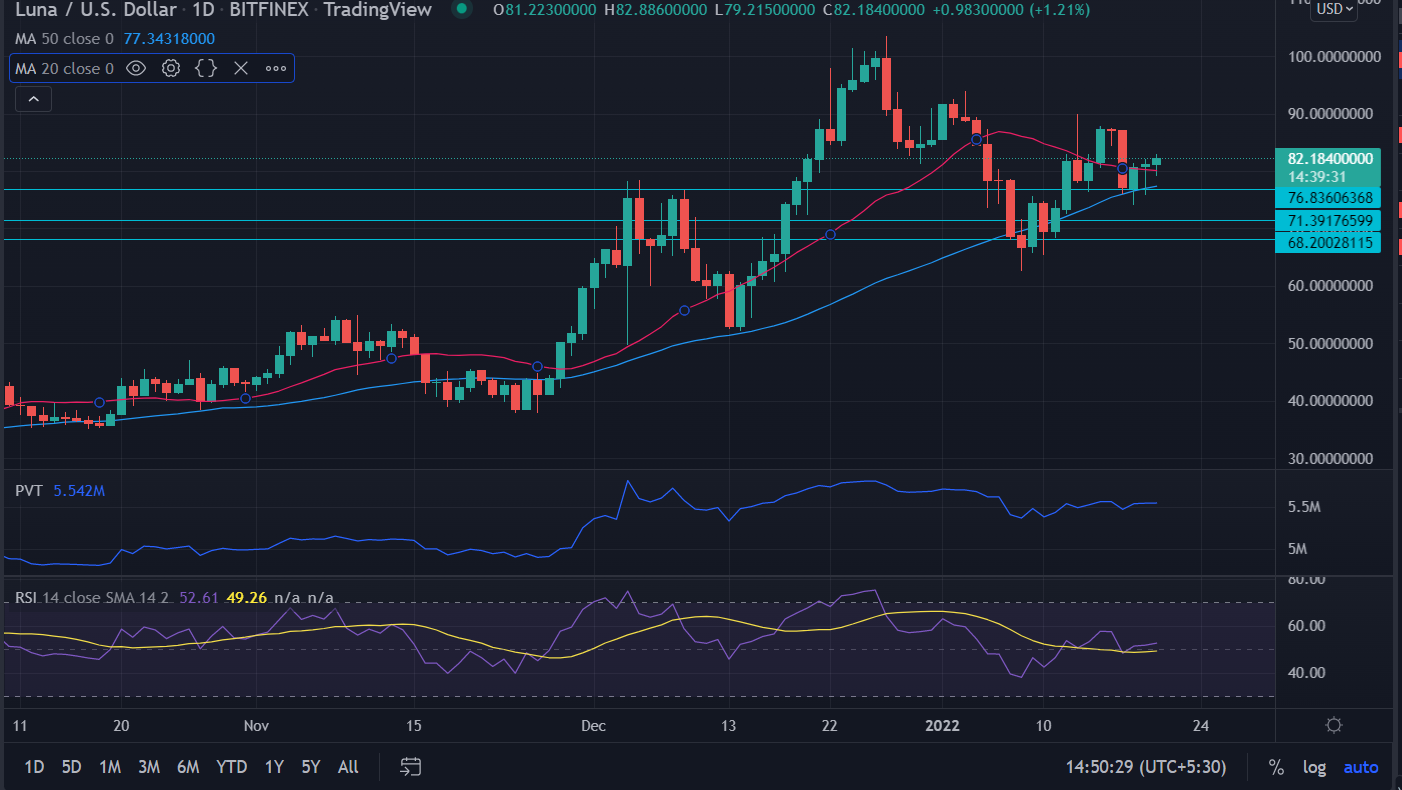Open Go to date calendar icon
Viewport: 1402px width, 790px height.
410,767
